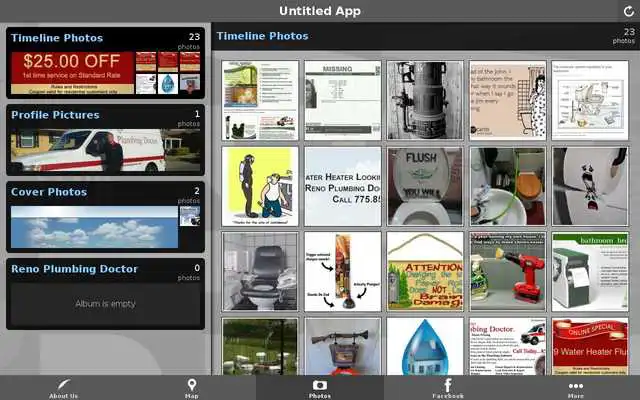Open the outdoor toilets field photo
Screen dimensions: 640x400
pos(260,347)
